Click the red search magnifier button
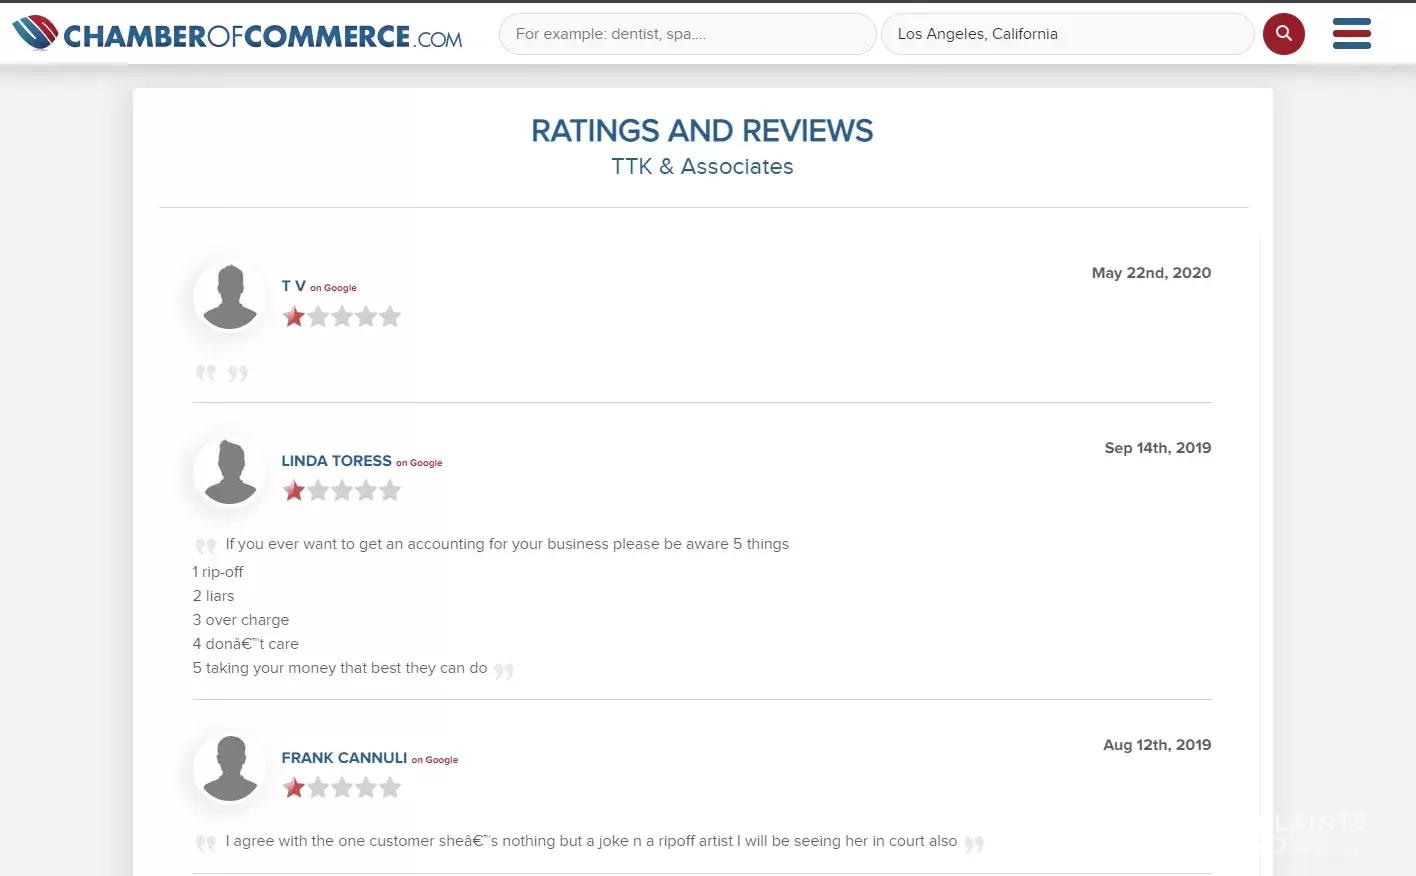Screen dimensions: 1416x876 click(1283, 34)
